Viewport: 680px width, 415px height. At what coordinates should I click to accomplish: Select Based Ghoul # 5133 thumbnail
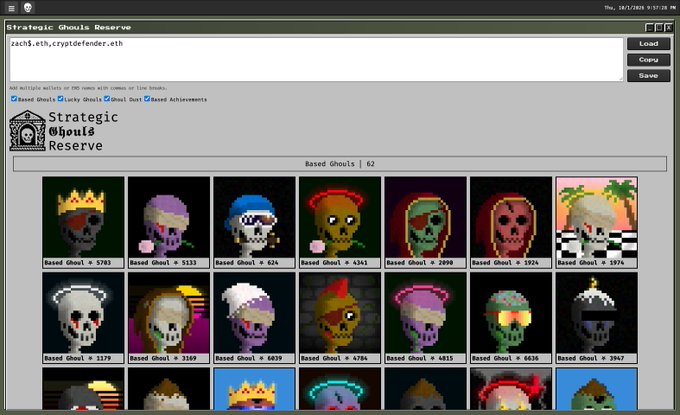click(169, 217)
